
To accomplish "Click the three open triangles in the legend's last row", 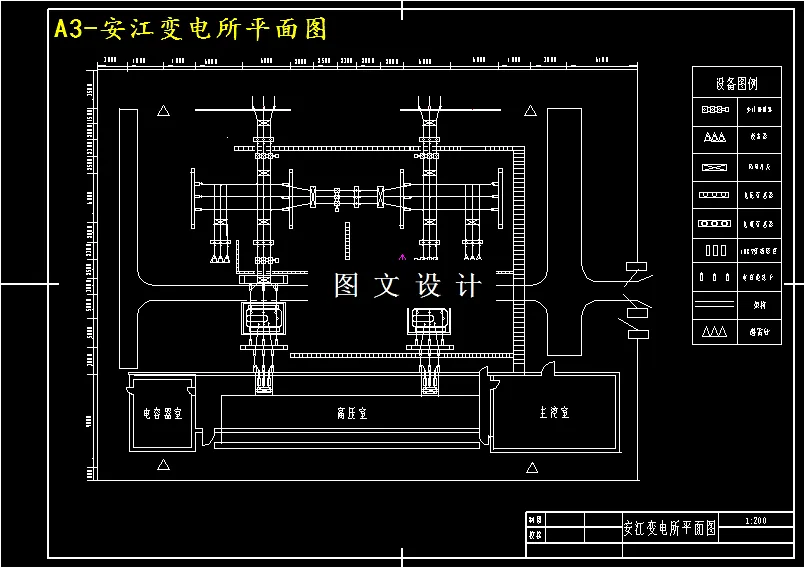I will click(x=715, y=331).
